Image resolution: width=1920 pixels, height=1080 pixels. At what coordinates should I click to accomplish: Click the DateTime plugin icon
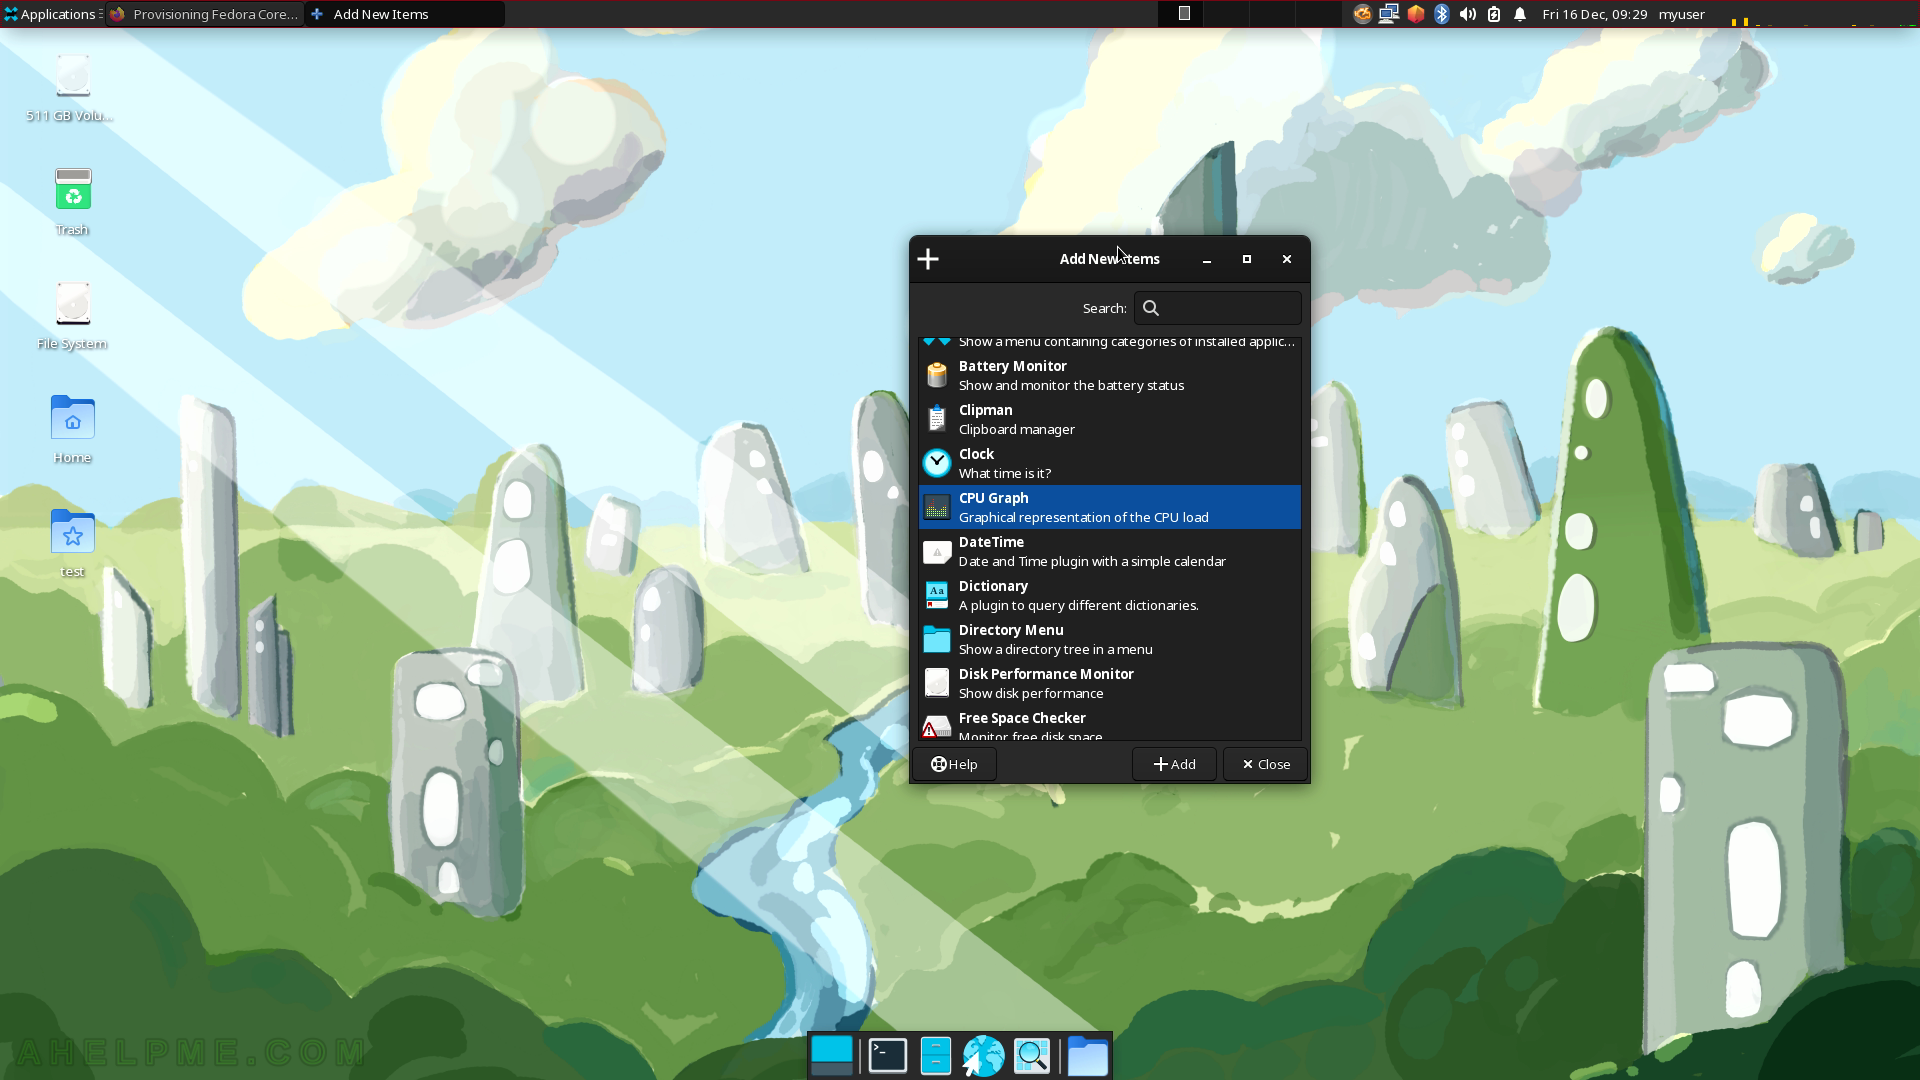(937, 551)
